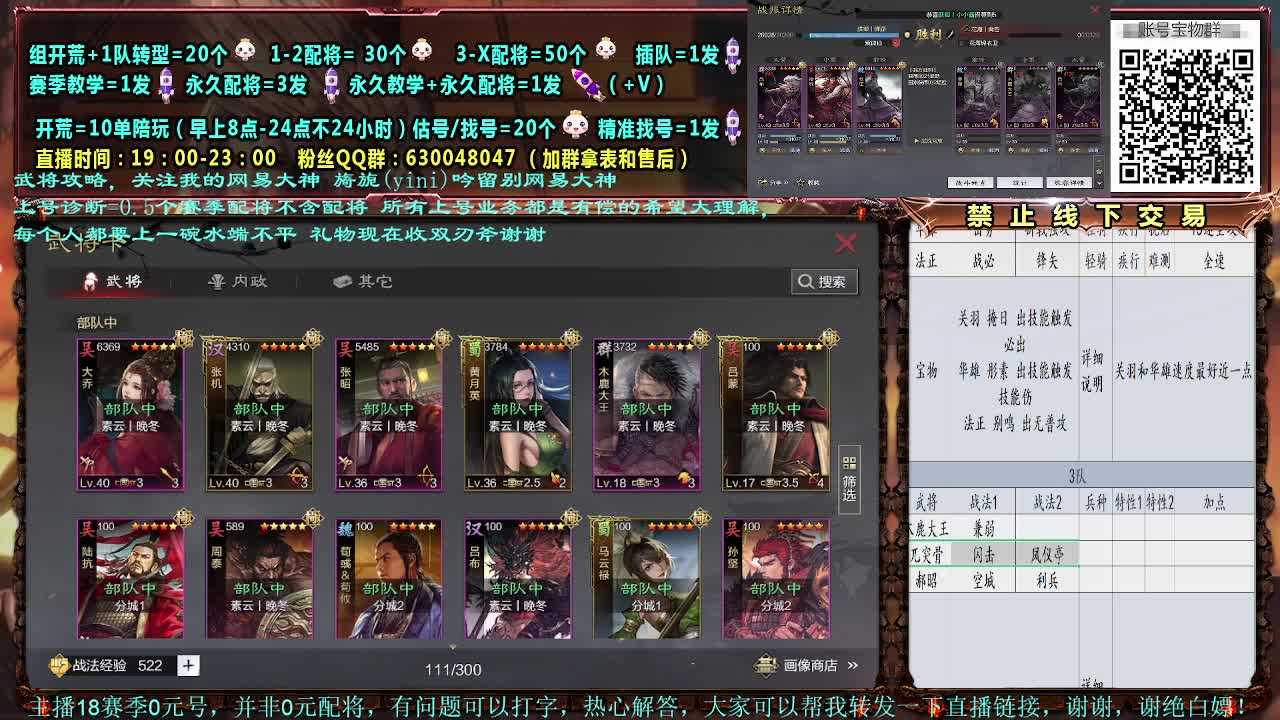Click the badge emblem on 周泰's card corner
This screenshot has height=720, width=1280.
(312, 518)
